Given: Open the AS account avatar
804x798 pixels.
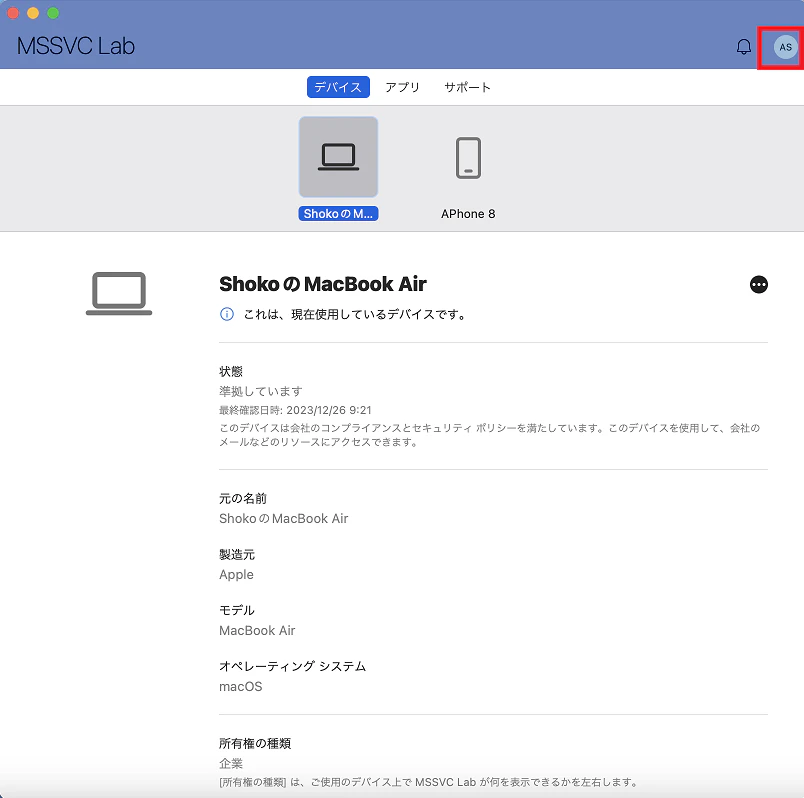Looking at the screenshot, I should (785, 47).
